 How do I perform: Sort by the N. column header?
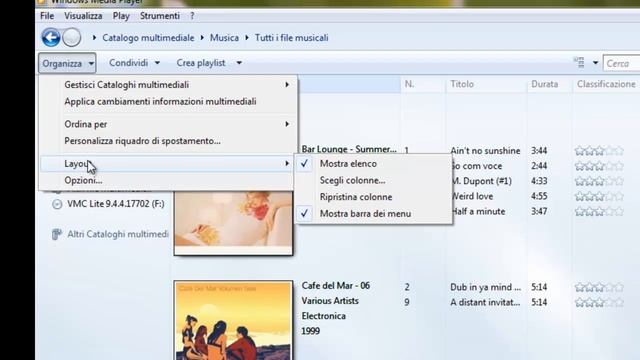(x=422, y=84)
